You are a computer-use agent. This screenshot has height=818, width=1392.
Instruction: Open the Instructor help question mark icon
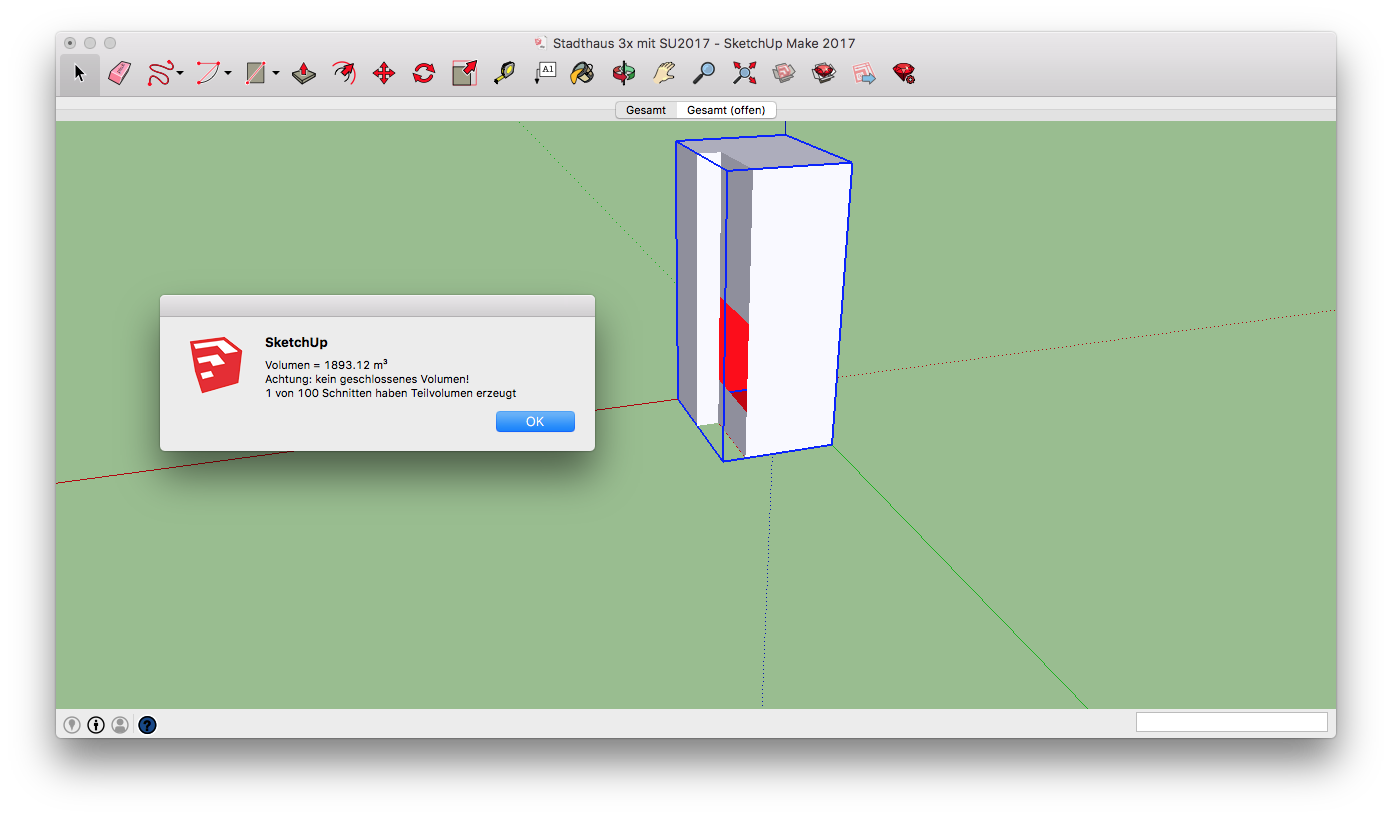(147, 725)
